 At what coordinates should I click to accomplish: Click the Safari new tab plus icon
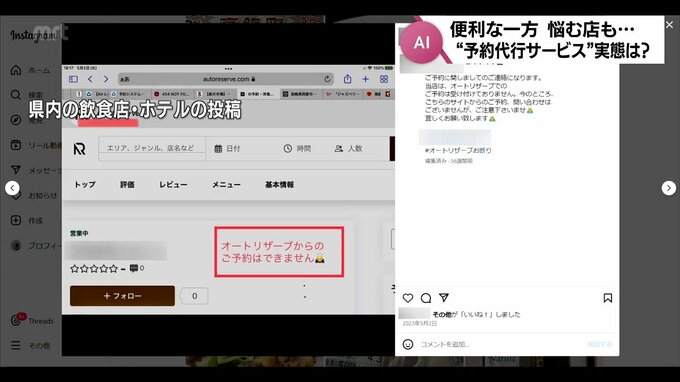pyautogui.click(x=366, y=79)
